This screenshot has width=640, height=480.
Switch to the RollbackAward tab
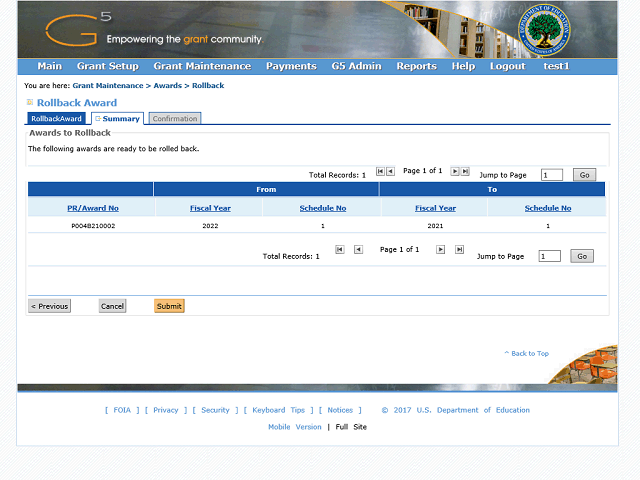pos(56,118)
